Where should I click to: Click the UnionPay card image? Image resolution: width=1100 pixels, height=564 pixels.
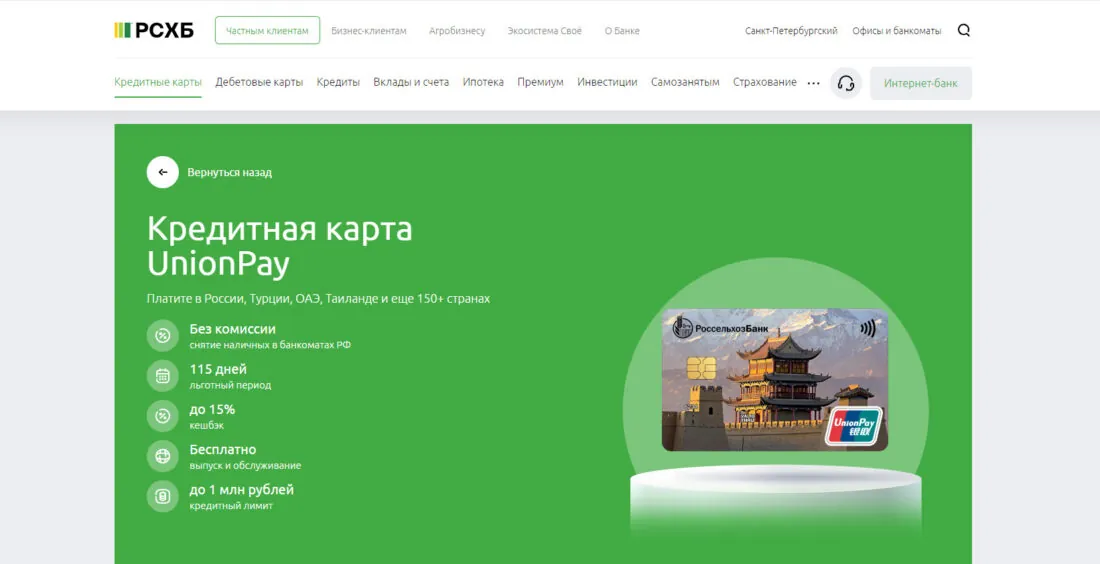pyautogui.click(x=774, y=380)
